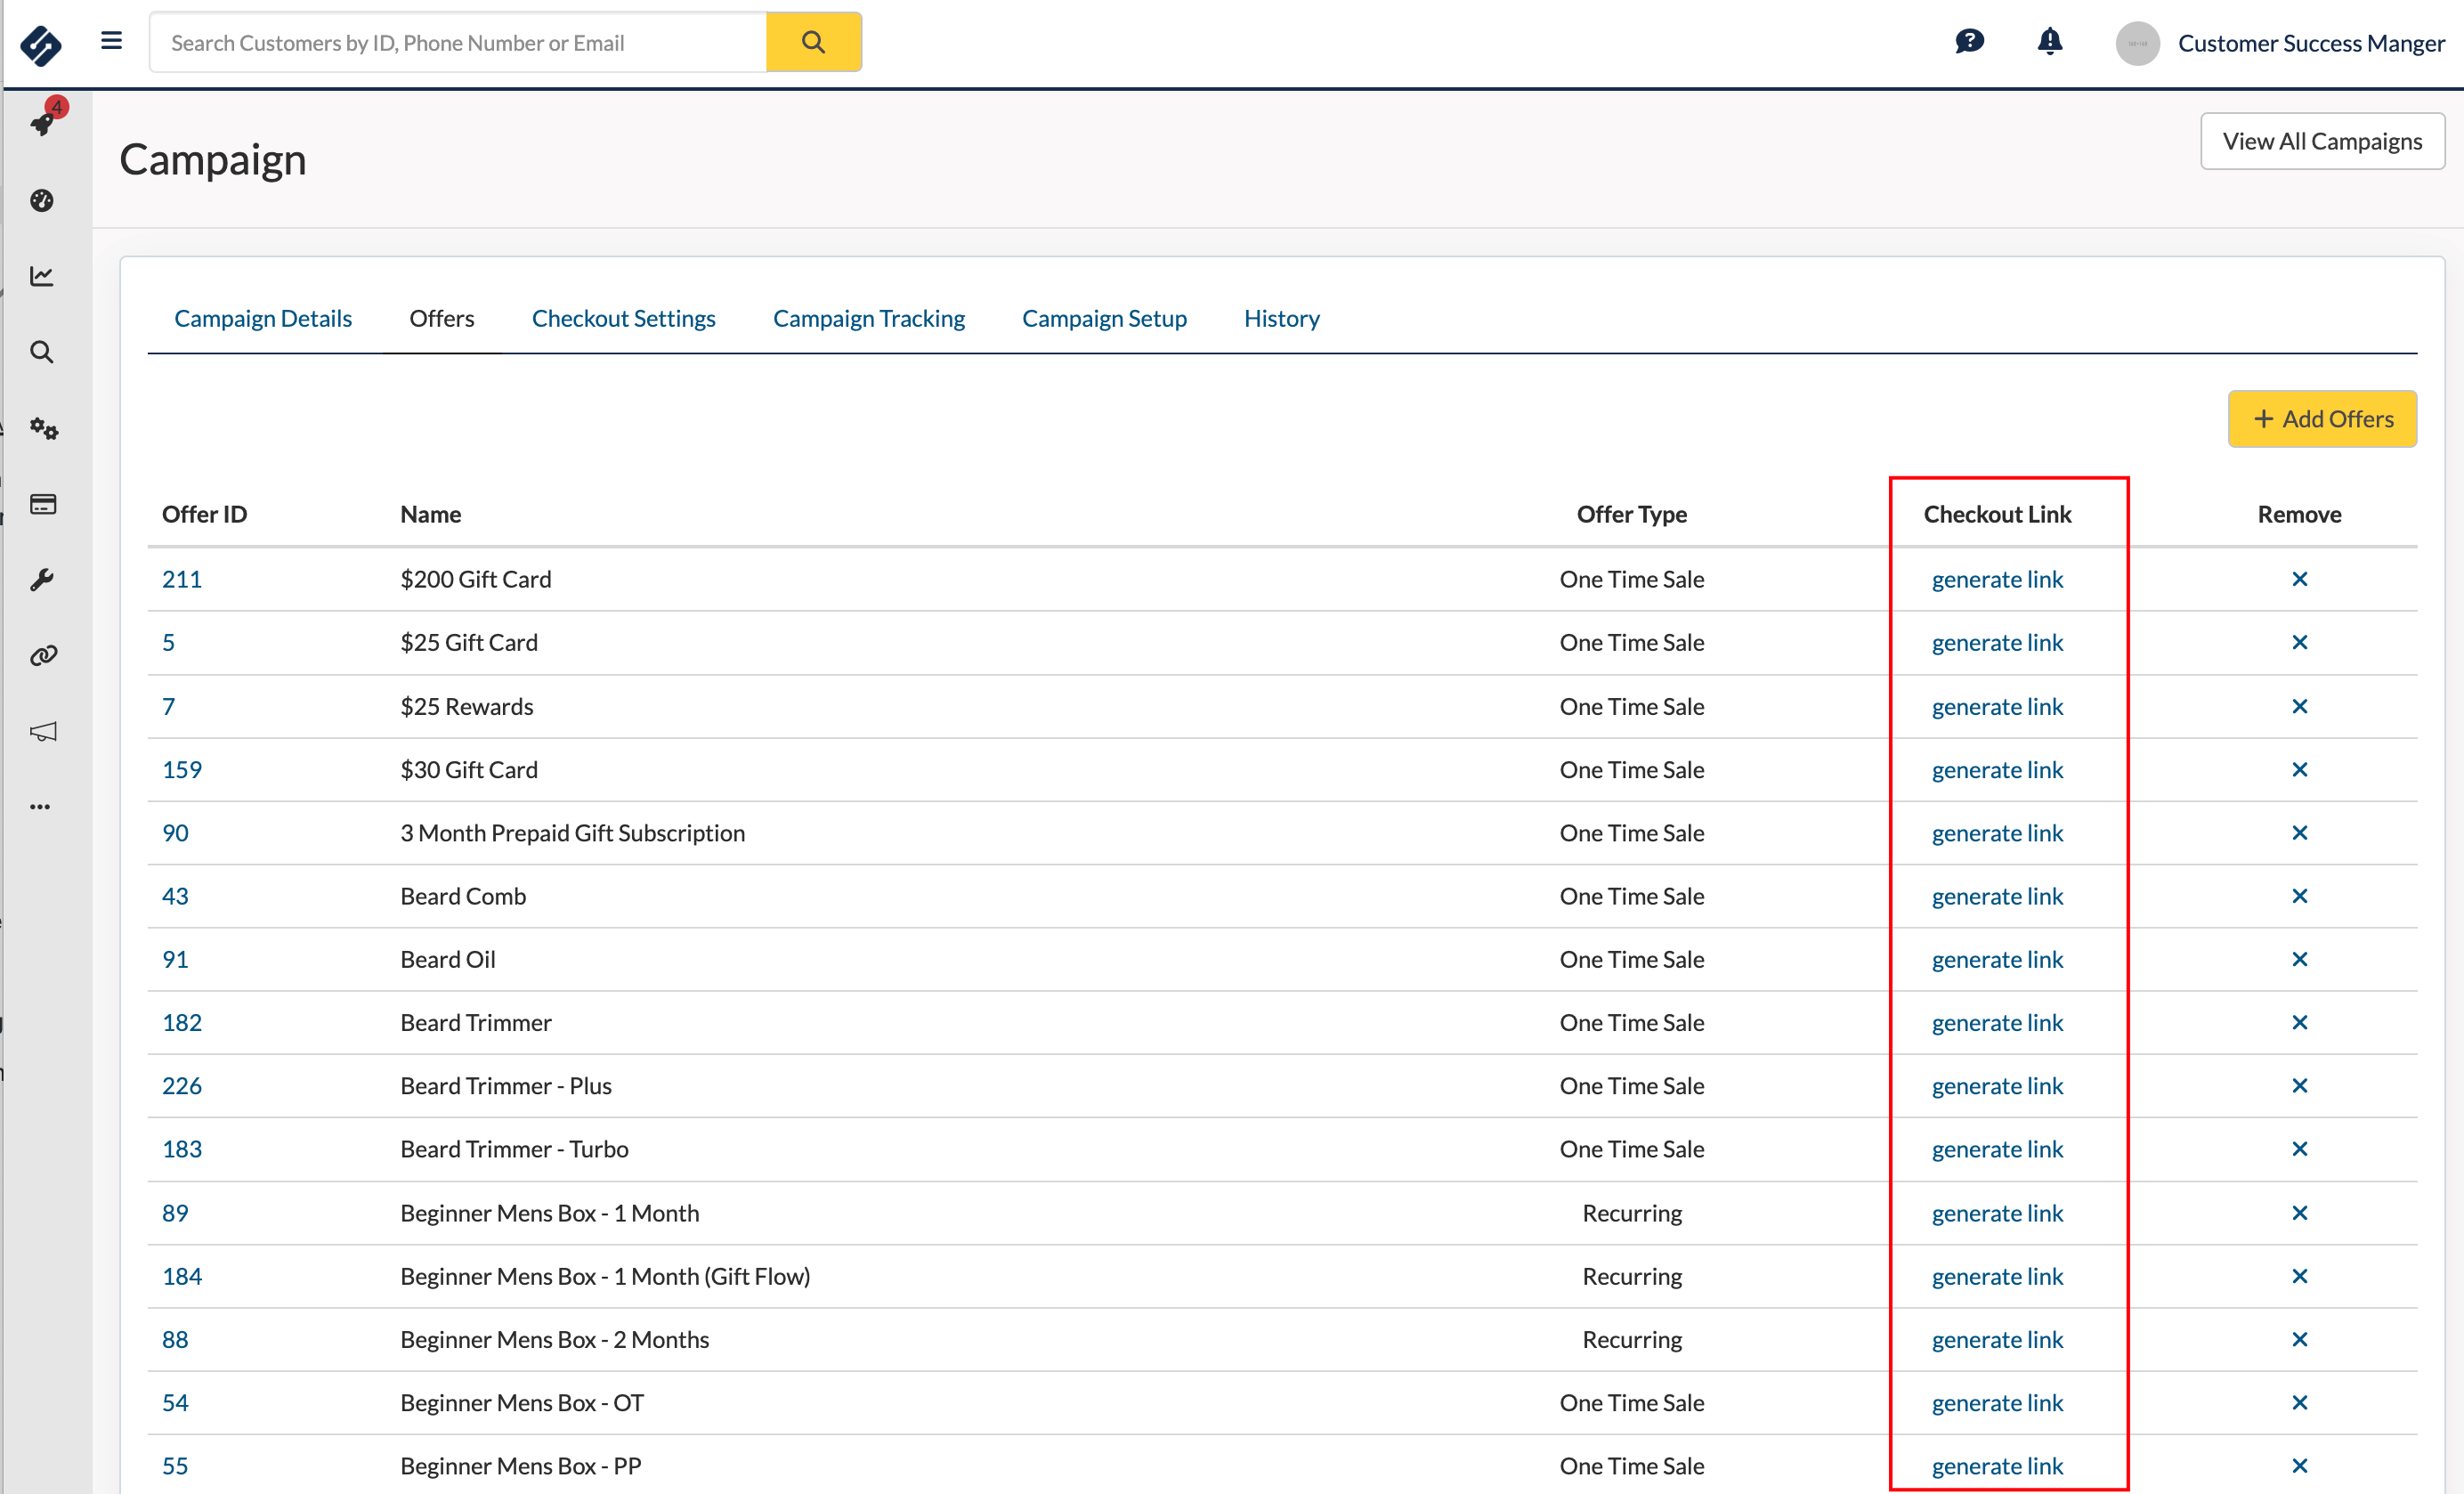The image size is (2464, 1494).
Task: Open the Campaign Tracking tab
Action: click(868, 319)
